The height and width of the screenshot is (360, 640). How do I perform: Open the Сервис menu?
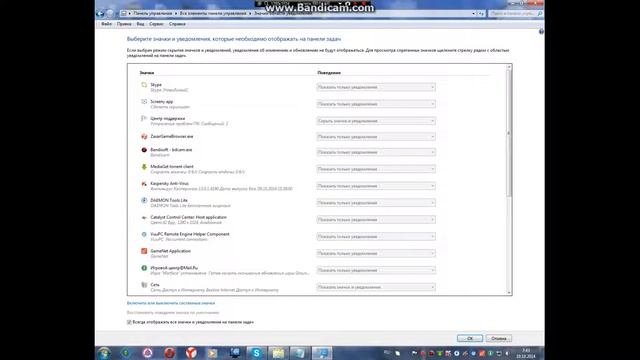click(156, 24)
